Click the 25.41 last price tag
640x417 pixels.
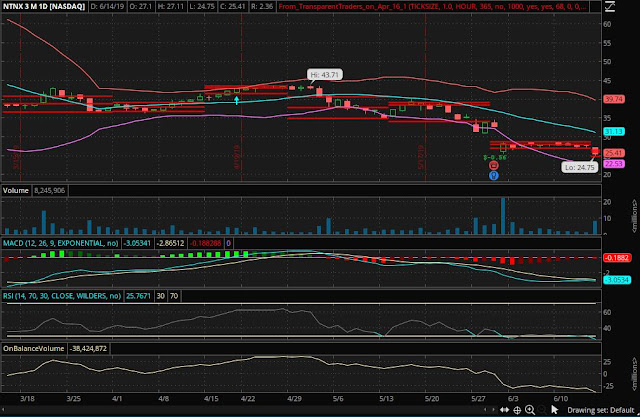coord(614,153)
